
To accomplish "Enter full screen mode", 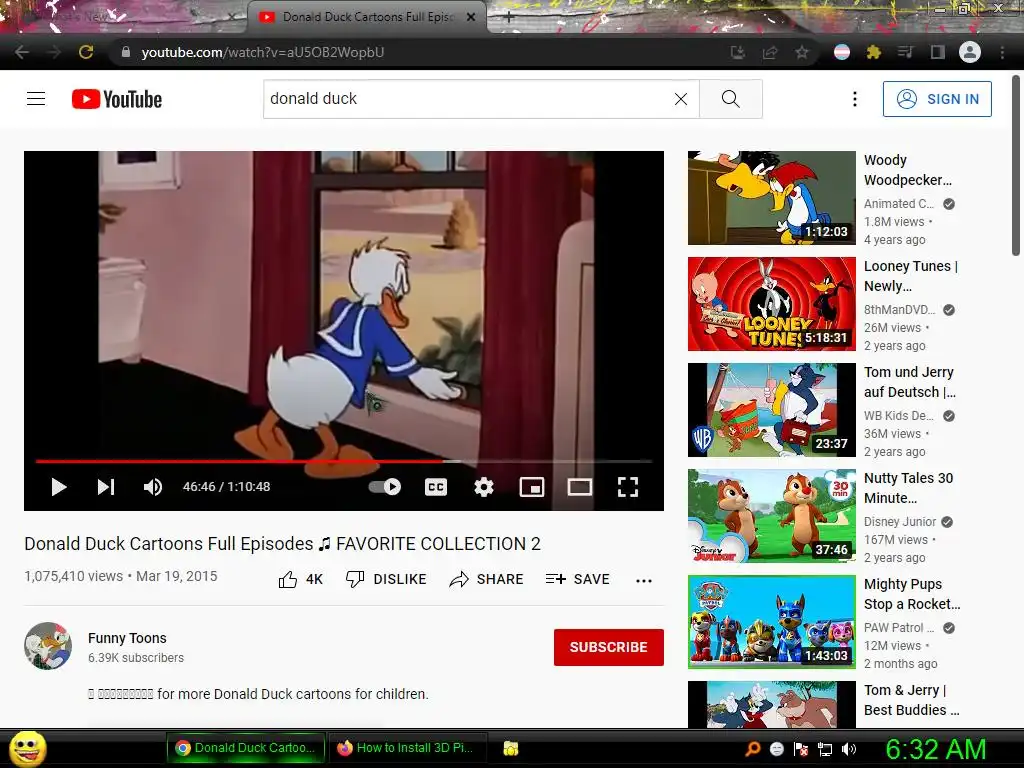I will point(628,487).
